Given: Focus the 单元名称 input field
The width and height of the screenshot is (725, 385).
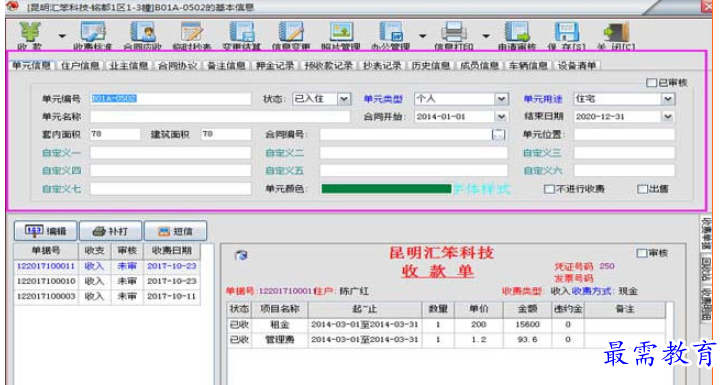Looking at the screenshot, I should pos(220,117).
